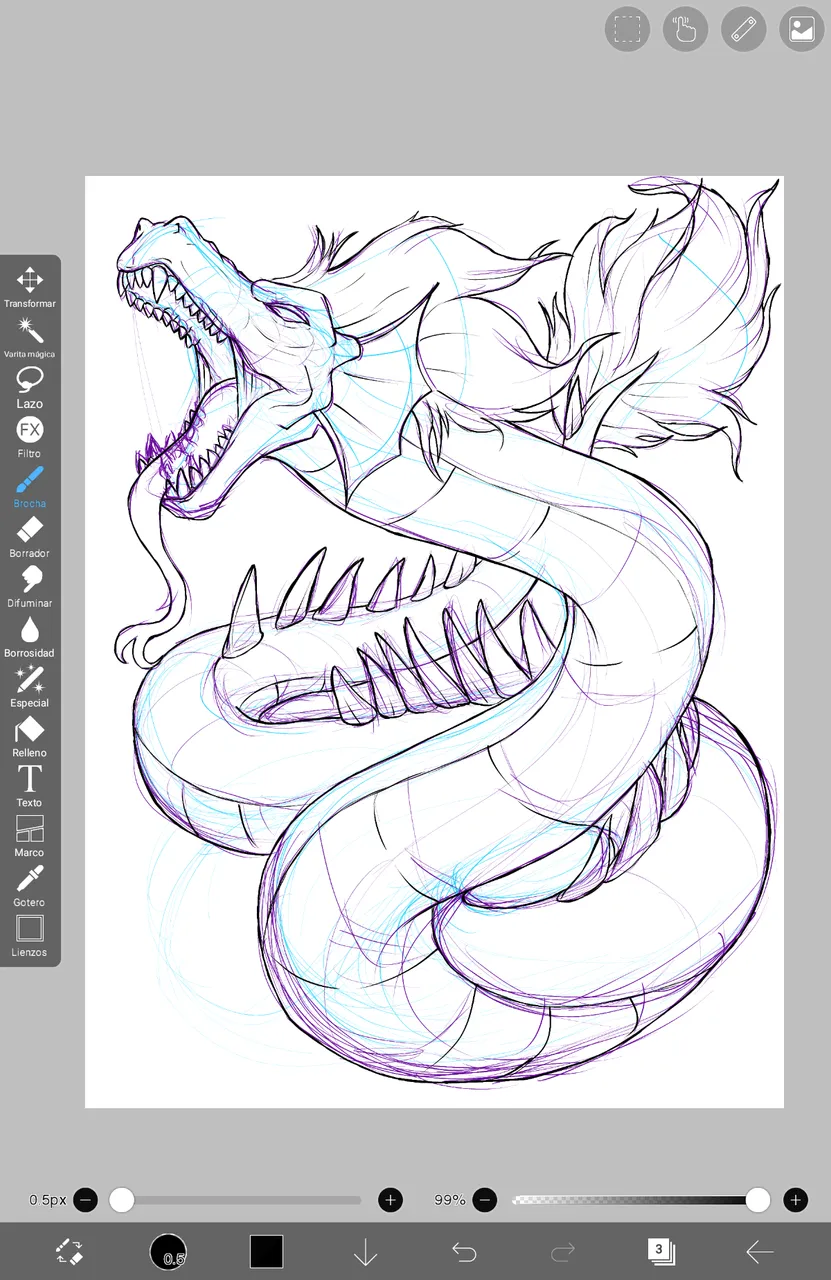This screenshot has height=1280, width=831.
Task: Pick the Difuminar smudge tool
Action: (29, 587)
